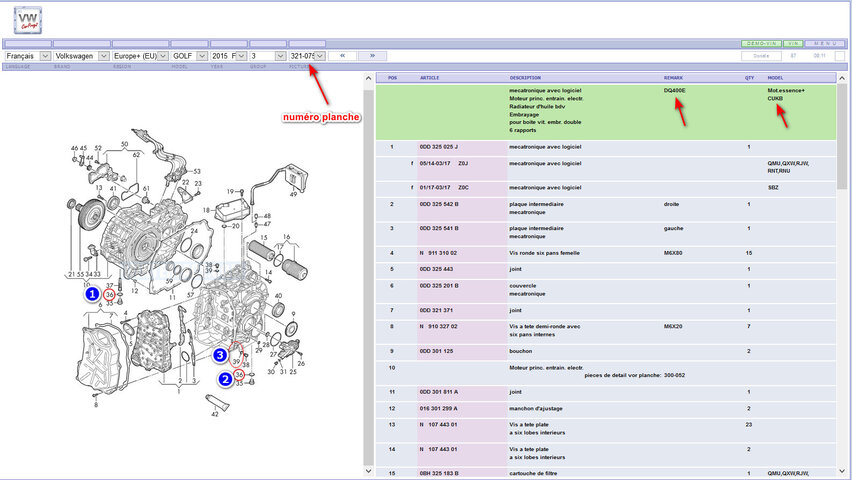This screenshot has height=480, width=852.
Task: Click 'bouchon' description in row 9
Action: click(x=519, y=351)
